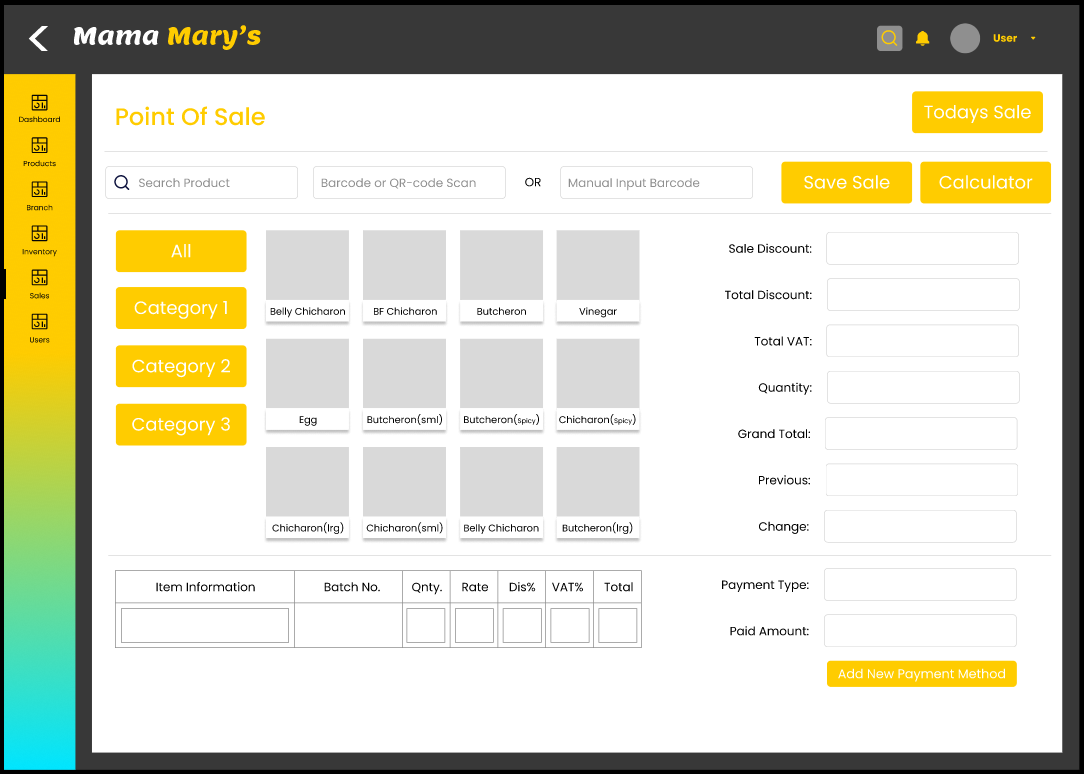Select Category 3 filter

pos(181,425)
